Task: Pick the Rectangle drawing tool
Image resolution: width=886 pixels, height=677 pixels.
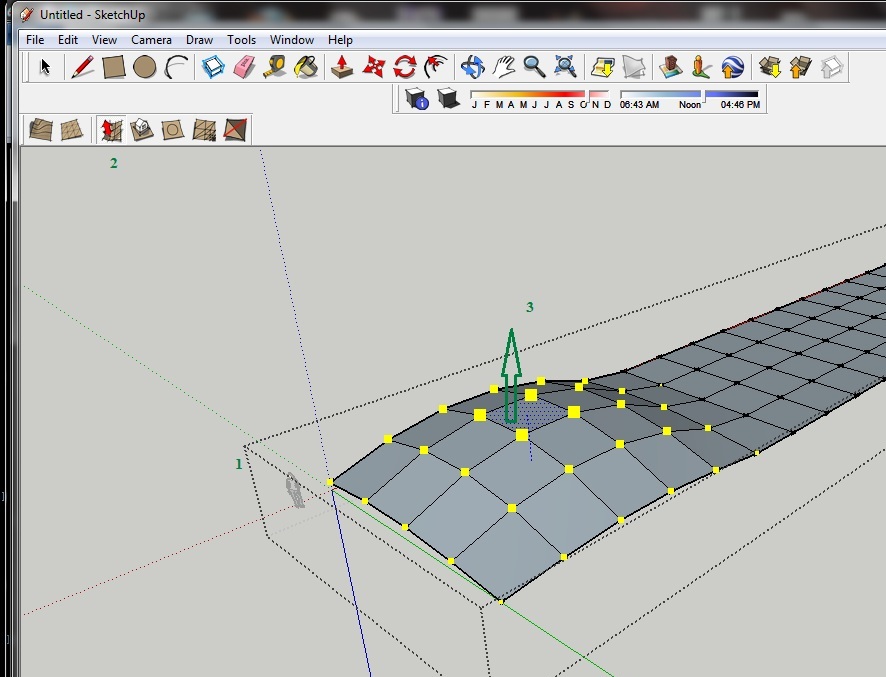Action: (114, 67)
